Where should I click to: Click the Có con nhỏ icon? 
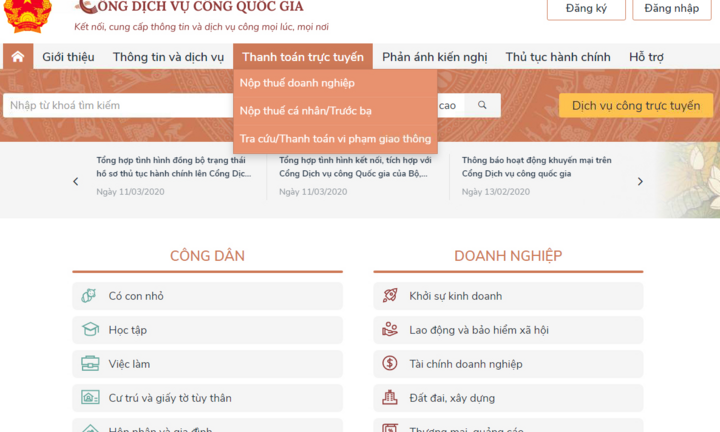[89, 296]
